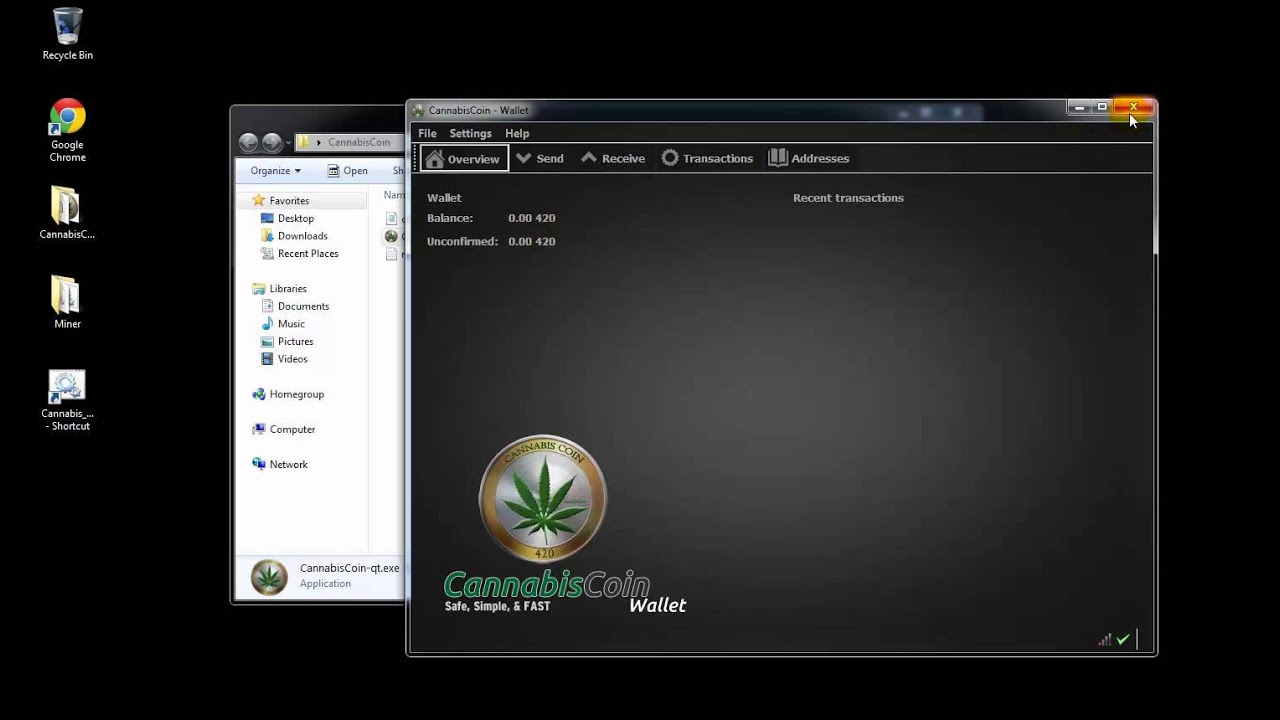
Task: Open the Overview page in the wallet
Action: [464, 158]
